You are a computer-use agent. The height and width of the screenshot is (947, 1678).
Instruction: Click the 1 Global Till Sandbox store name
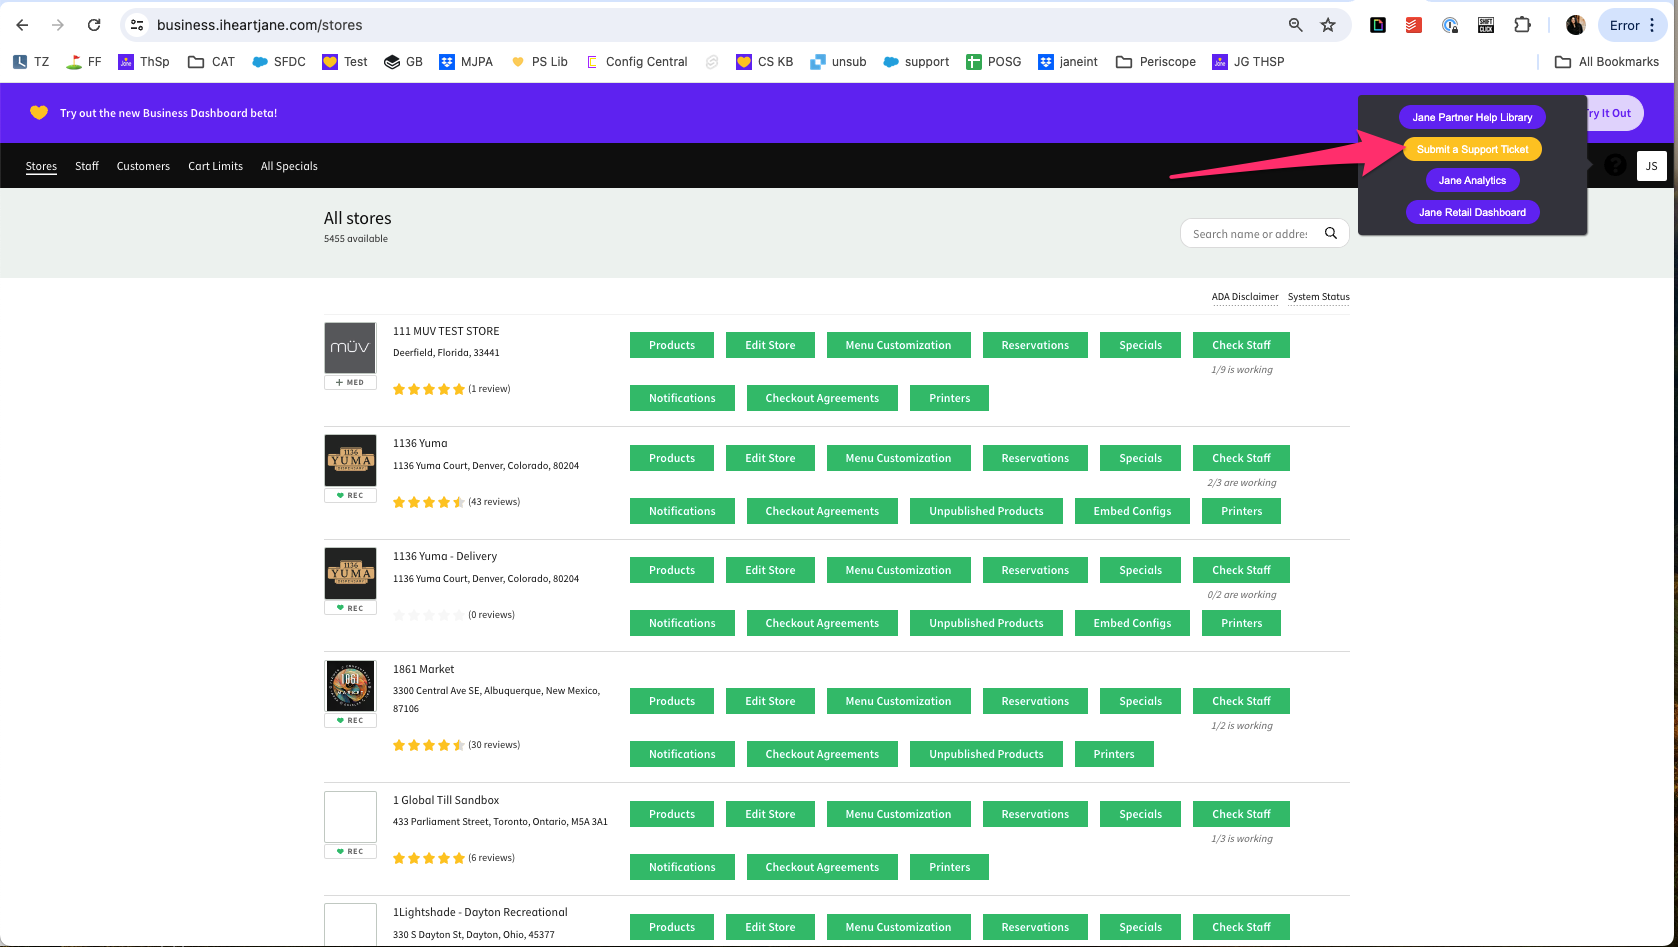(446, 800)
